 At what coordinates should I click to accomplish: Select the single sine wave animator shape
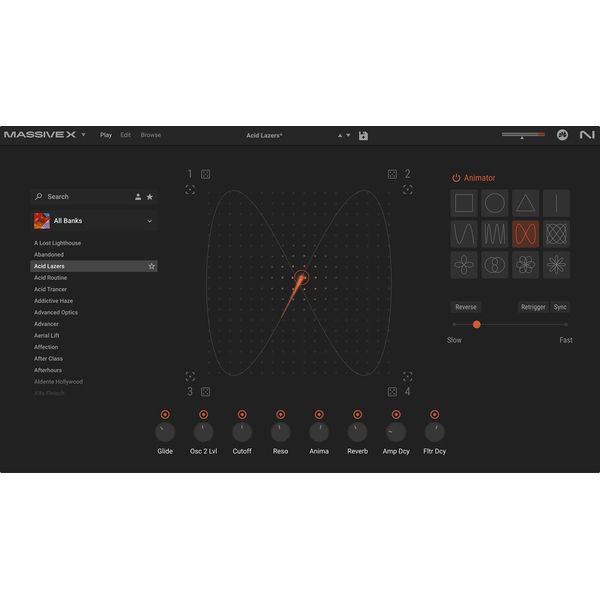point(464,234)
